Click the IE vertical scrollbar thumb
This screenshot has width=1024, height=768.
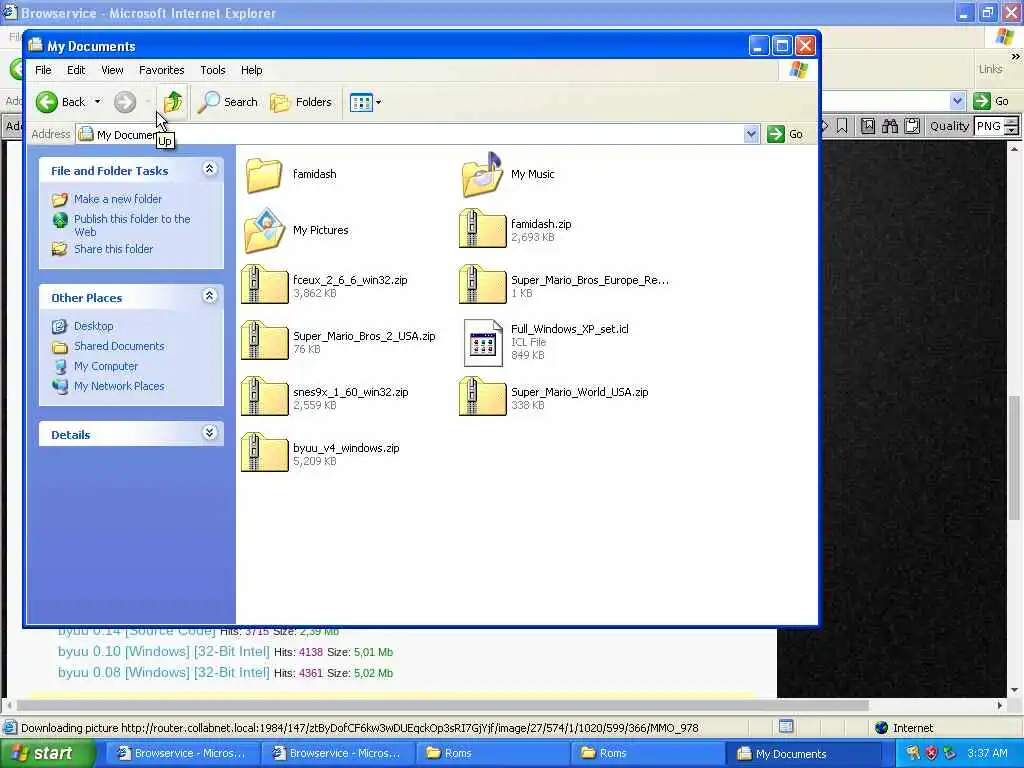click(1014, 457)
